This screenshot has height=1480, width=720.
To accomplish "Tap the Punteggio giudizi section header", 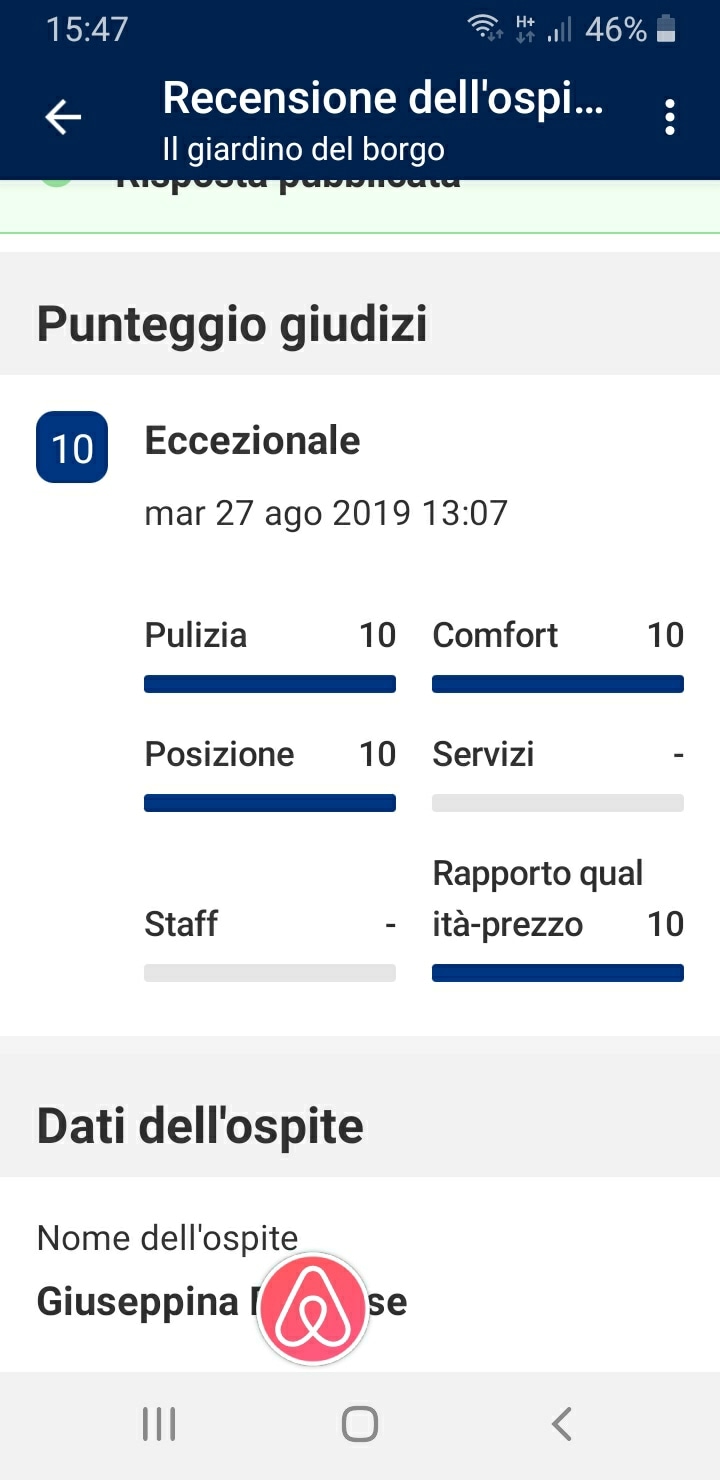I will 232,326.
